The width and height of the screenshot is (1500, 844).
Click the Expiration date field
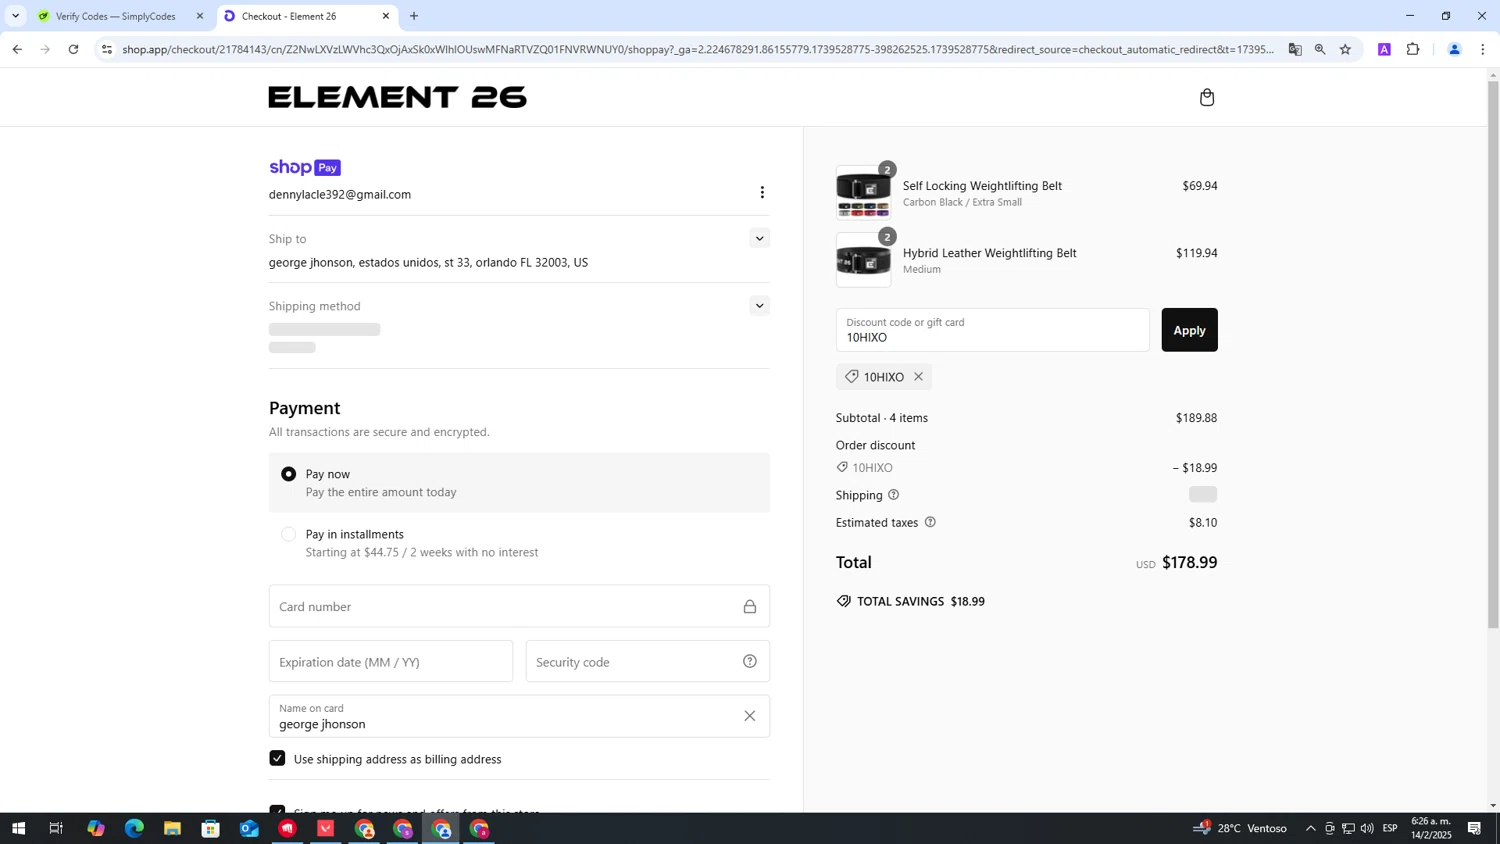(x=391, y=661)
